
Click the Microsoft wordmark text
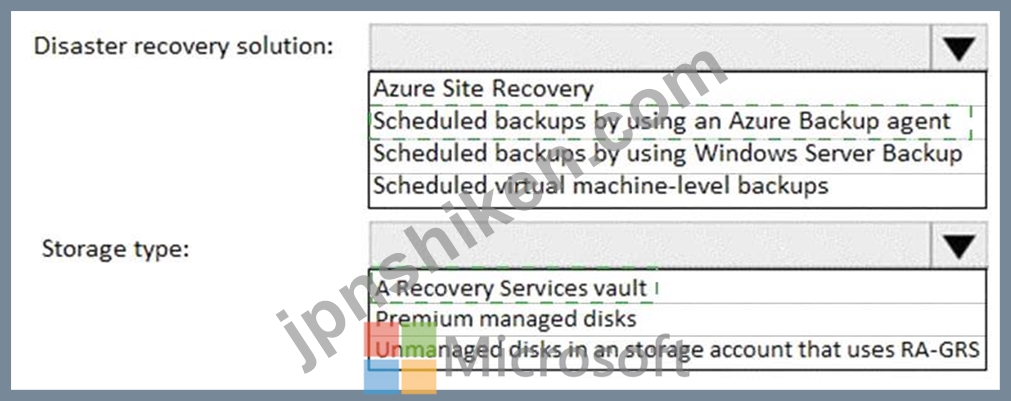(566, 357)
